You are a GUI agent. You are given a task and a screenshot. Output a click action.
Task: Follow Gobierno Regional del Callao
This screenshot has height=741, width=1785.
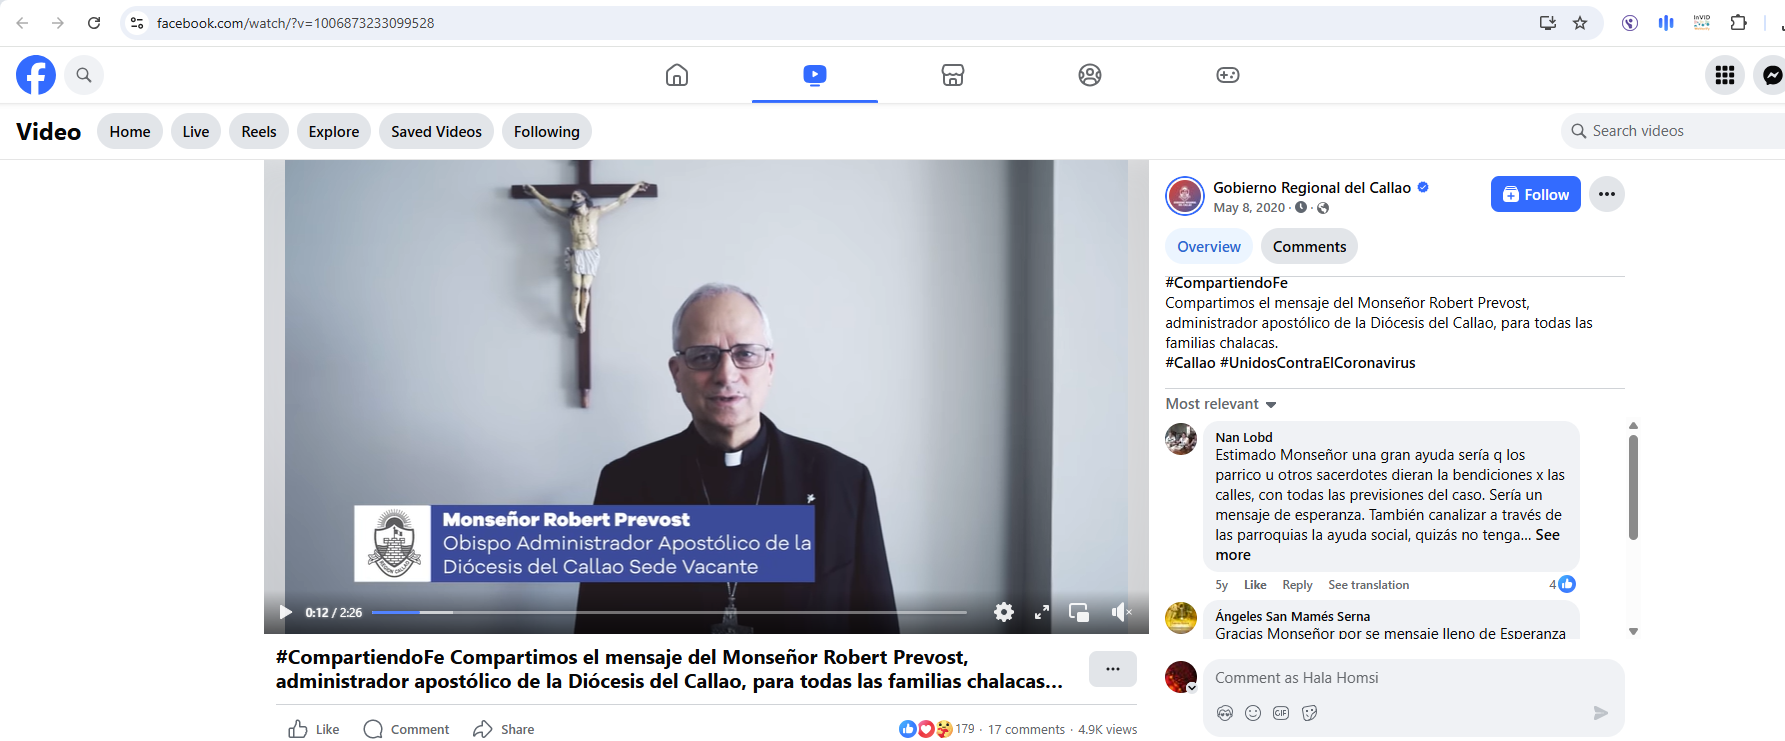pos(1535,194)
